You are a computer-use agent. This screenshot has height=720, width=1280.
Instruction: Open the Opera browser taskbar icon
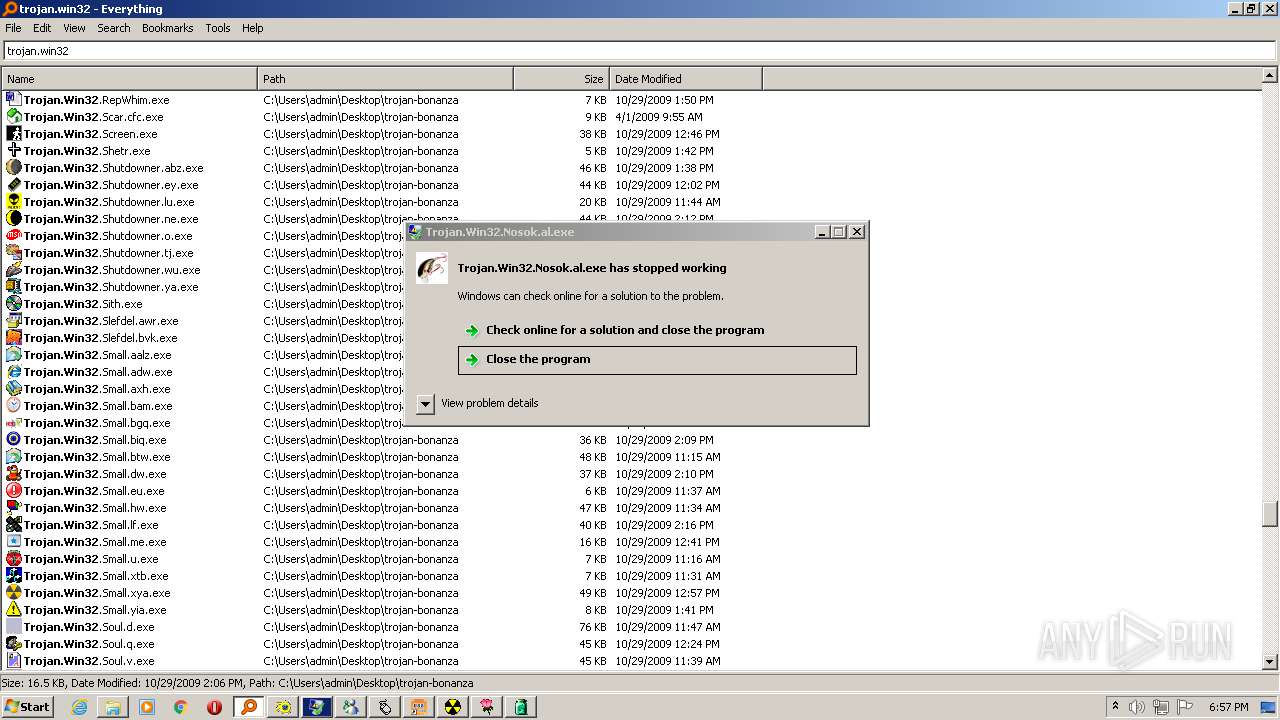(214, 707)
